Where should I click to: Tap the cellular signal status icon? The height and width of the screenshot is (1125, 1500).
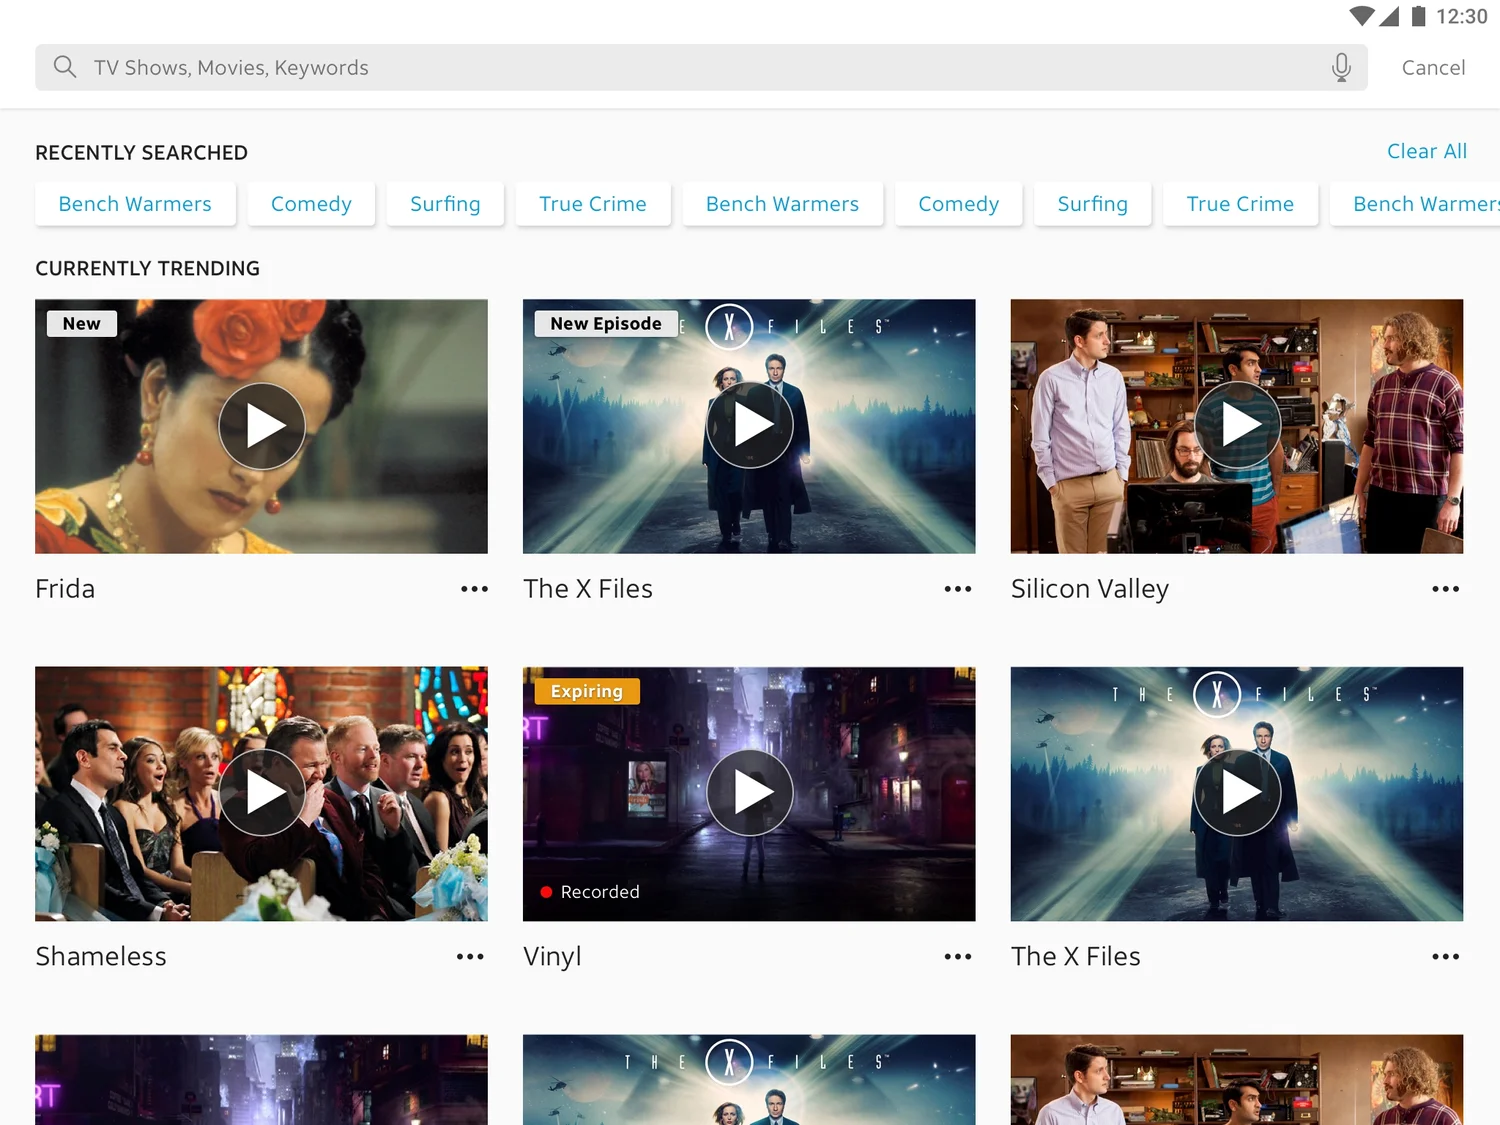pyautogui.click(x=1389, y=16)
